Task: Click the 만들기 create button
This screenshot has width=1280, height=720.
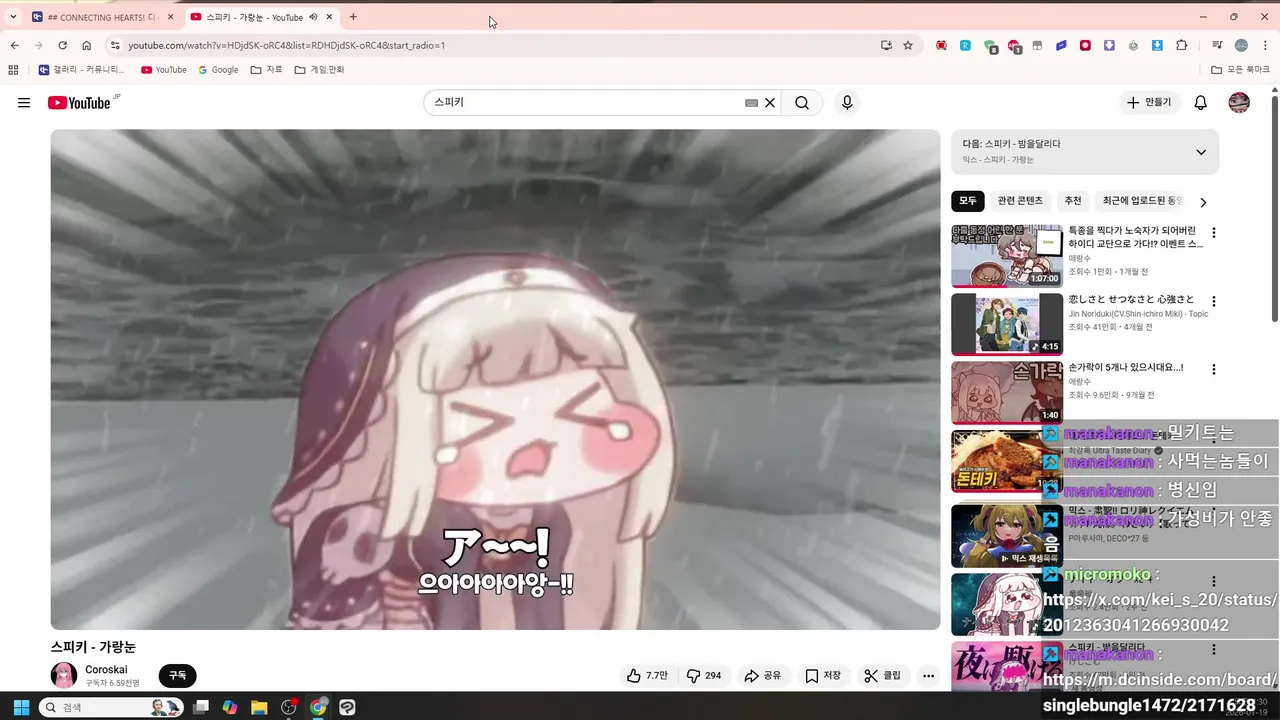Action: 1149,103
